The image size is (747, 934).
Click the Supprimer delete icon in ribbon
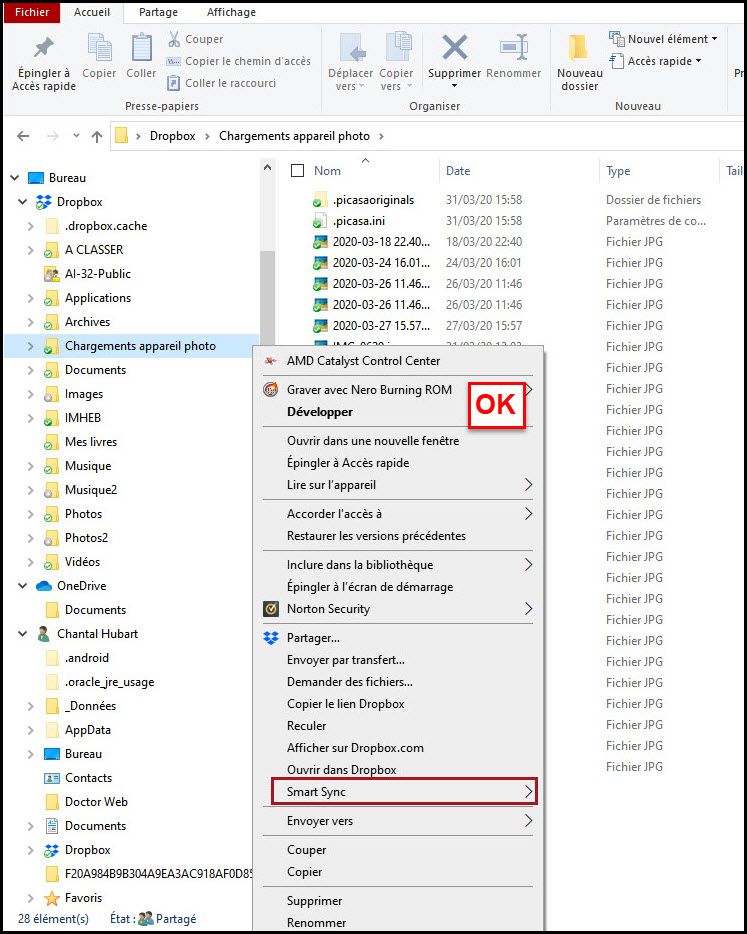coord(454,48)
